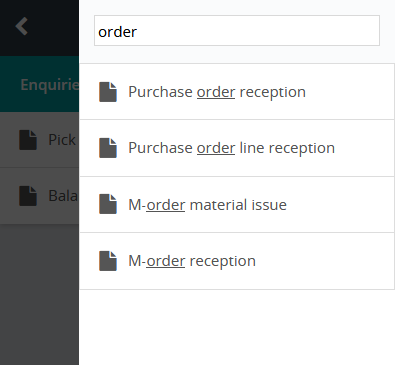Screen dimensions: 395x365
Task: Click the underlined "order" in M-order material issue
Action: click(x=166, y=205)
